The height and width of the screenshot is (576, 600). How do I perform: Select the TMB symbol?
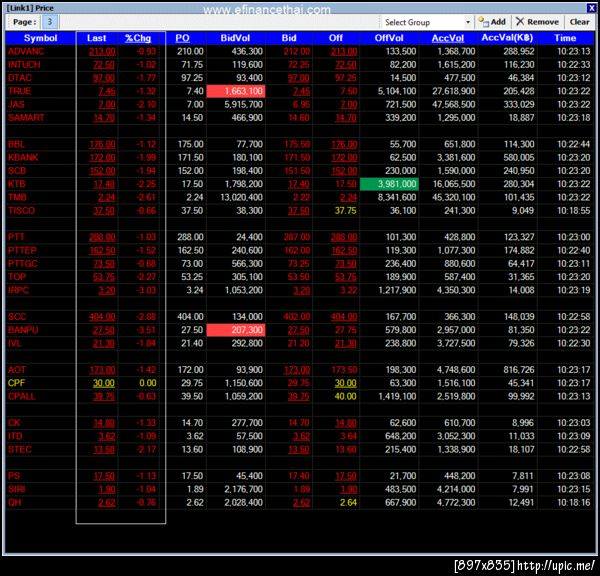(x=17, y=197)
